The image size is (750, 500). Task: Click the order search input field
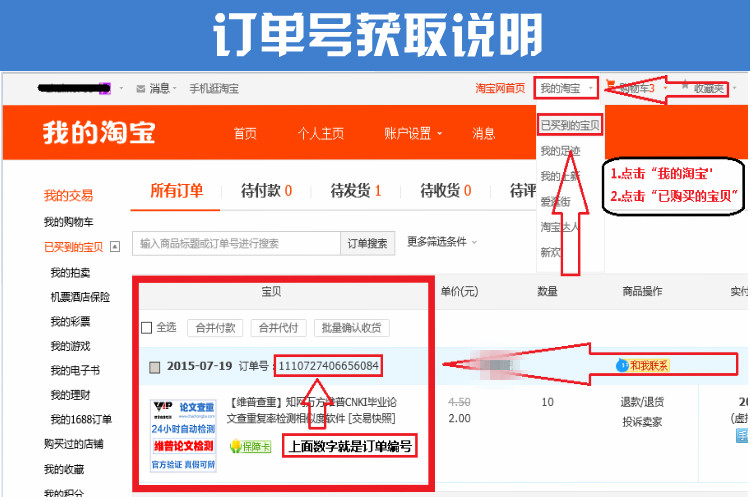pyautogui.click(x=236, y=244)
